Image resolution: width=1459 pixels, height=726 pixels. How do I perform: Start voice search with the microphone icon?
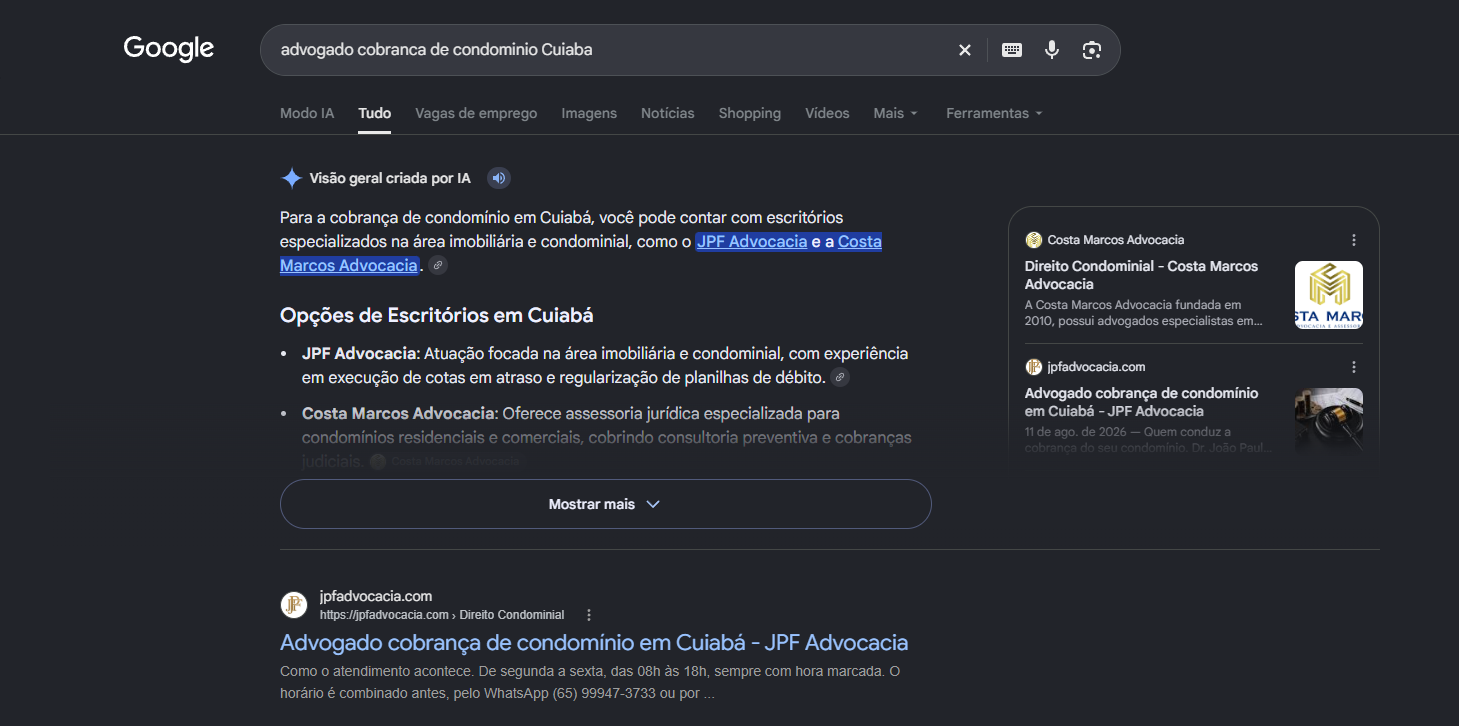pos(1052,50)
